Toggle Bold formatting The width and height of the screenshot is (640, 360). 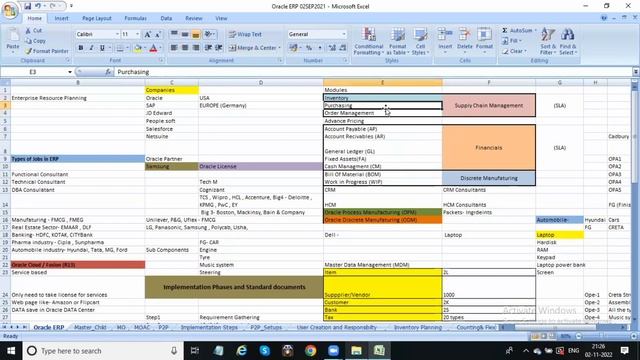pyautogui.click(x=81, y=48)
